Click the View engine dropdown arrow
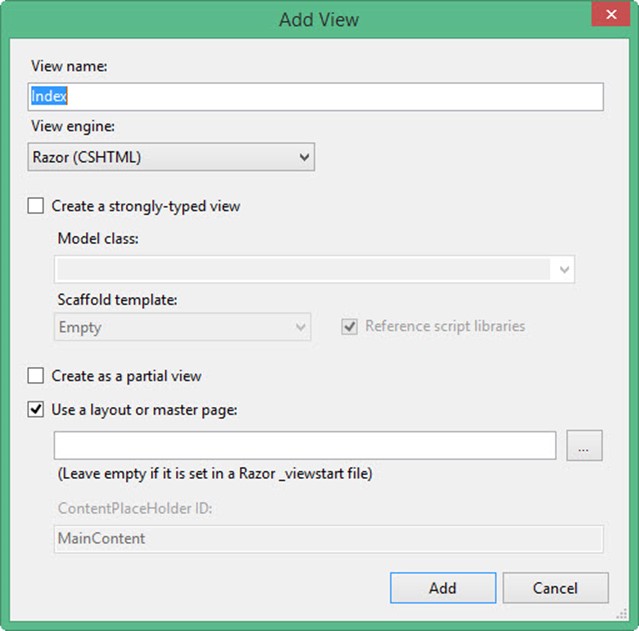The height and width of the screenshot is (631, 639). (x=304, y=157)
